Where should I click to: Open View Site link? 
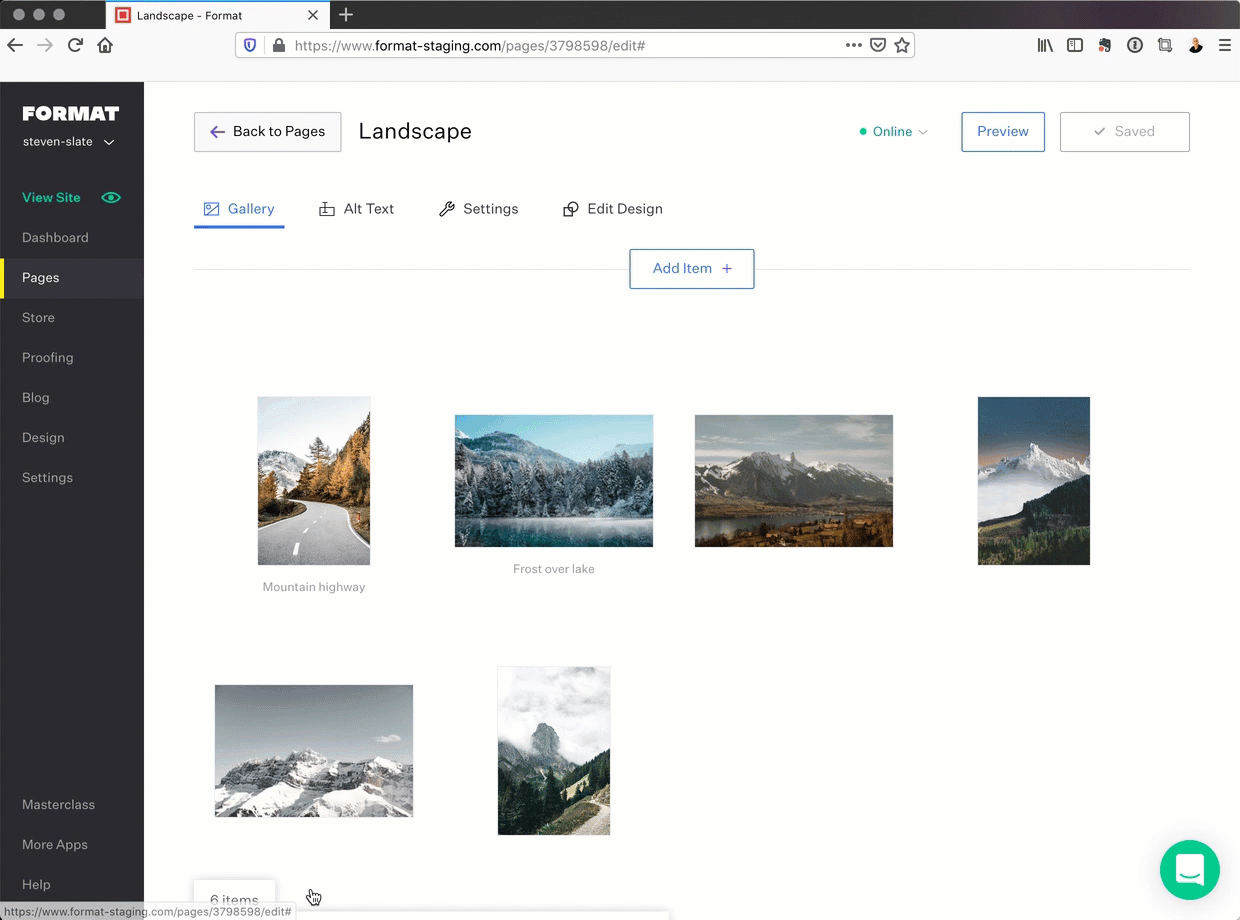[x=51, y=197]
